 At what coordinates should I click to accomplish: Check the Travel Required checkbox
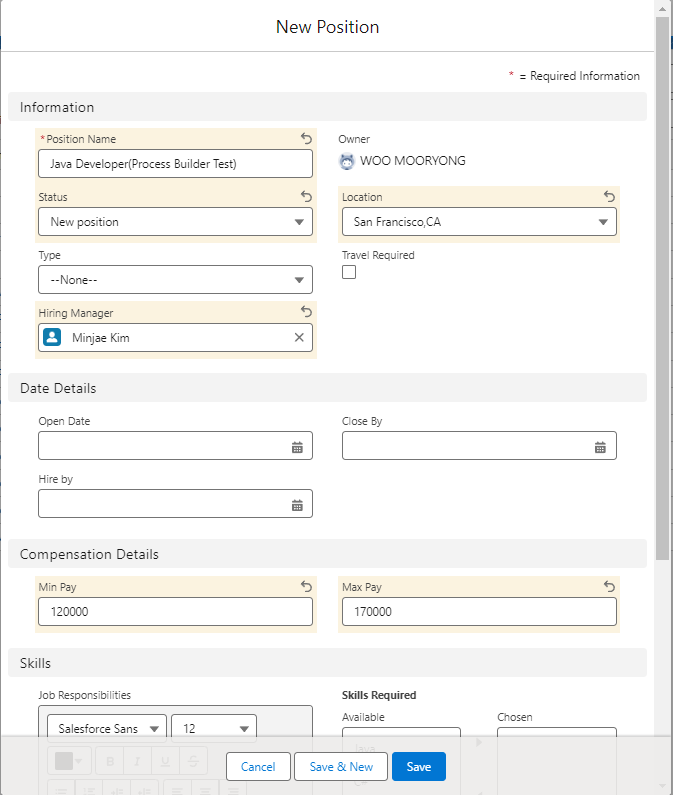[x=349, y=272]
